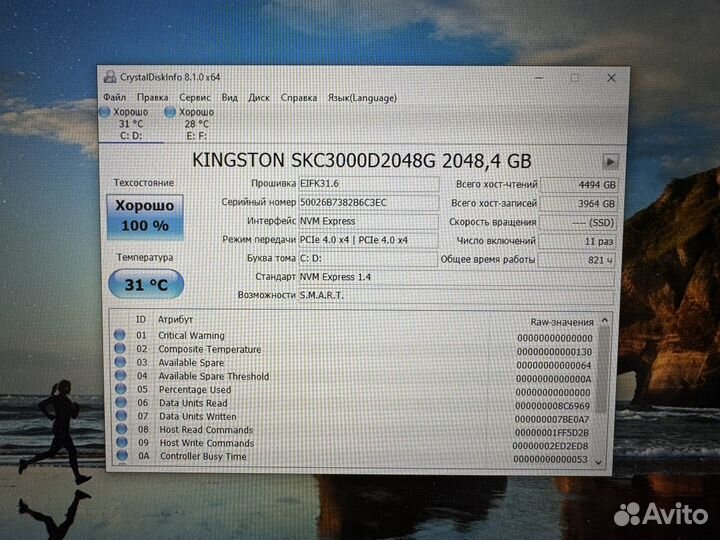Click the Стандарт field NVM Express 1.4
The height and width of the screenshot is (540, 720).
[456, 277]
